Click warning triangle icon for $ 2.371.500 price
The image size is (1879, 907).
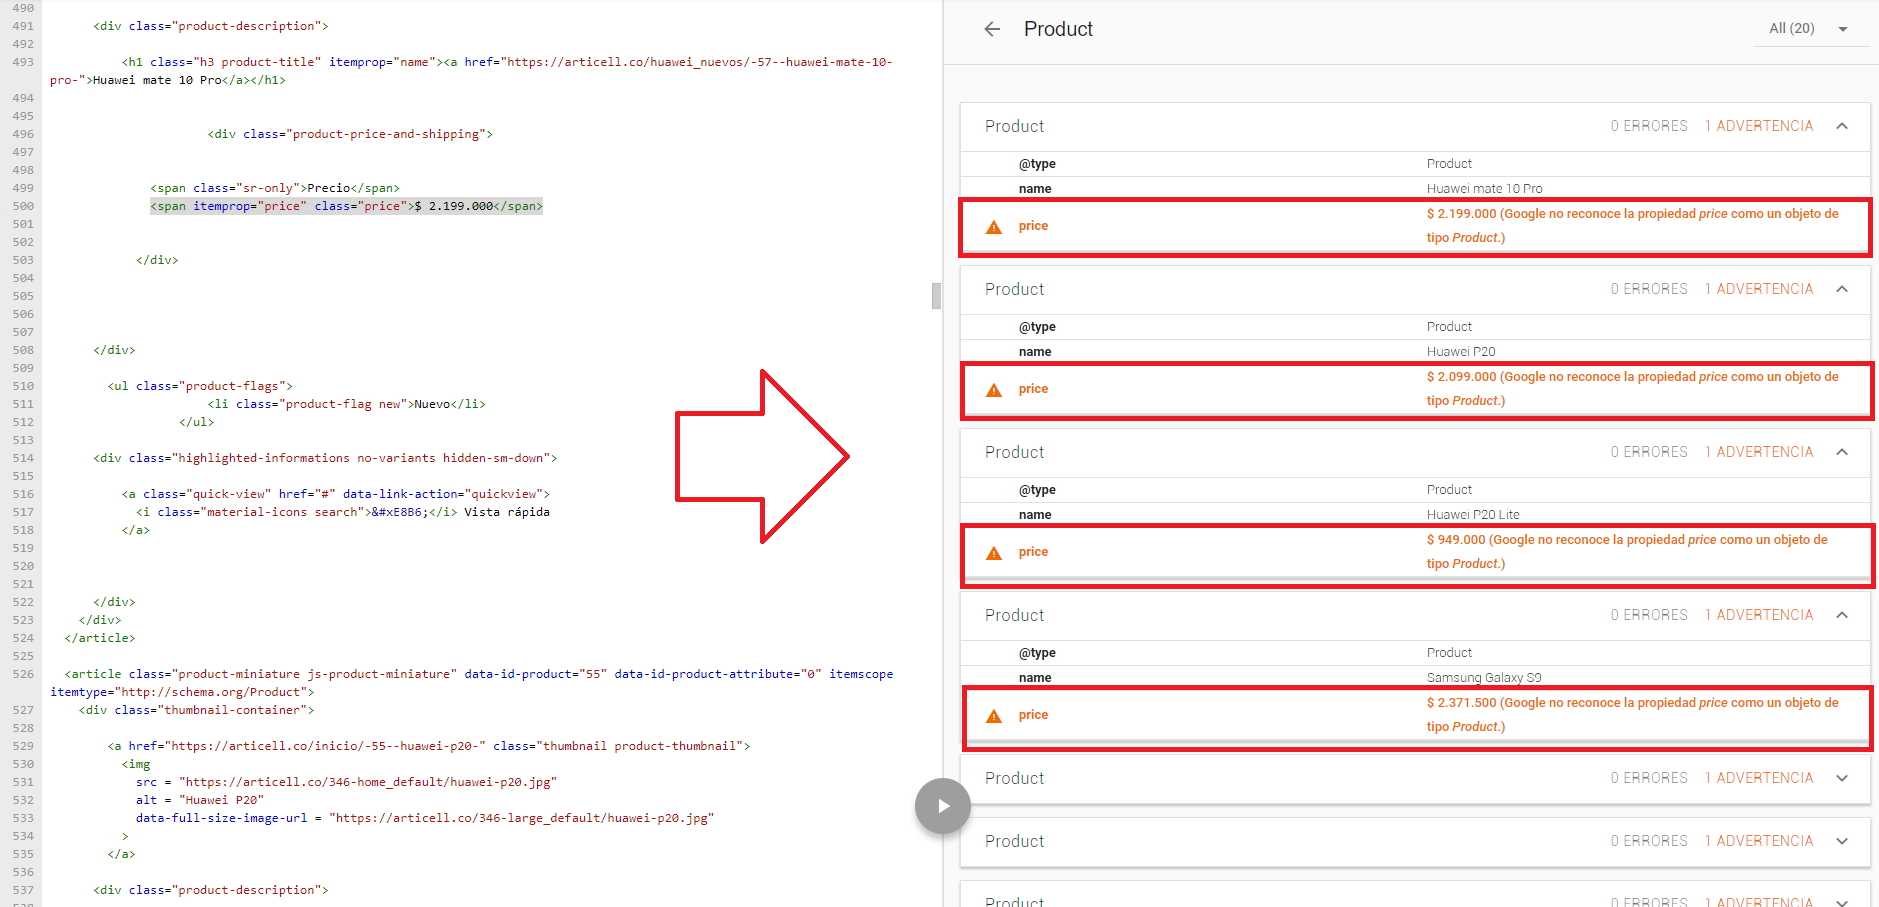(994, 716)
